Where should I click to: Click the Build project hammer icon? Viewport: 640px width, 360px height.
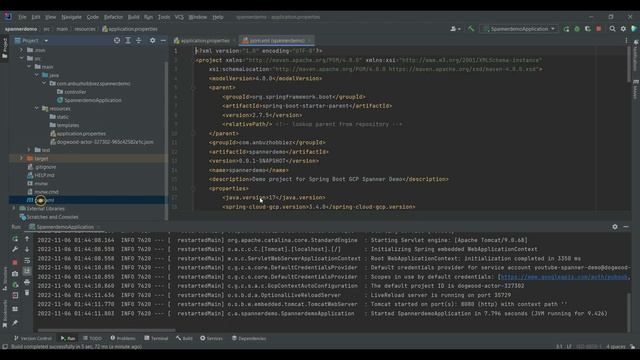click(x=471, y=29)
